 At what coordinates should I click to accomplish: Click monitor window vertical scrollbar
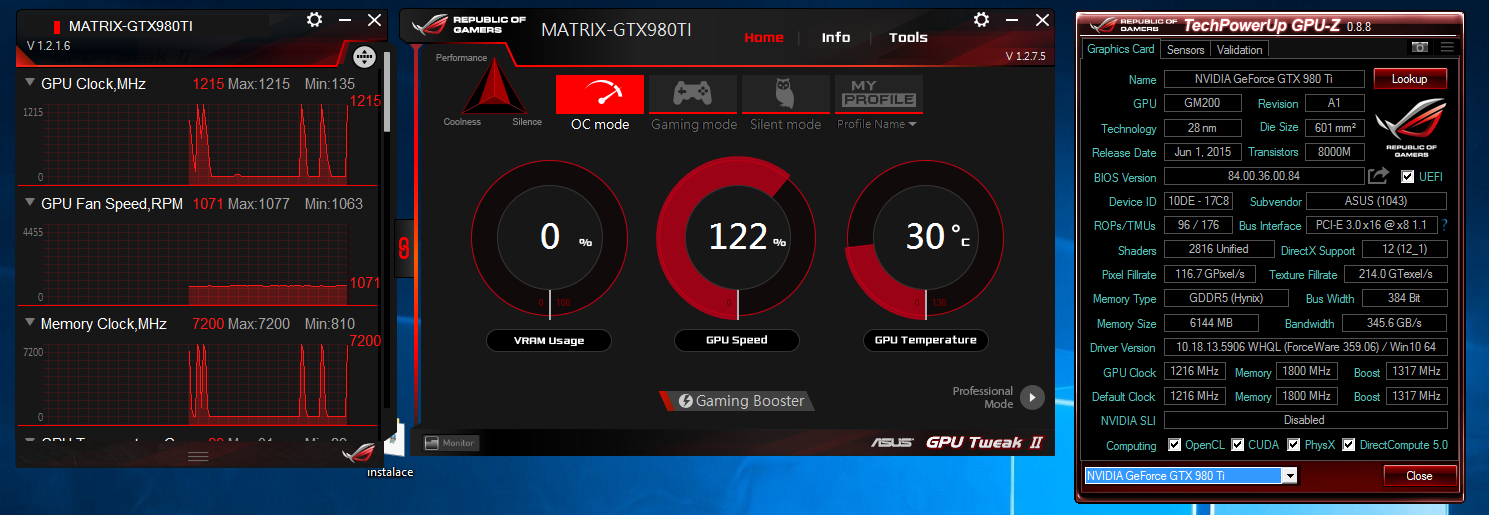(388, 92)
